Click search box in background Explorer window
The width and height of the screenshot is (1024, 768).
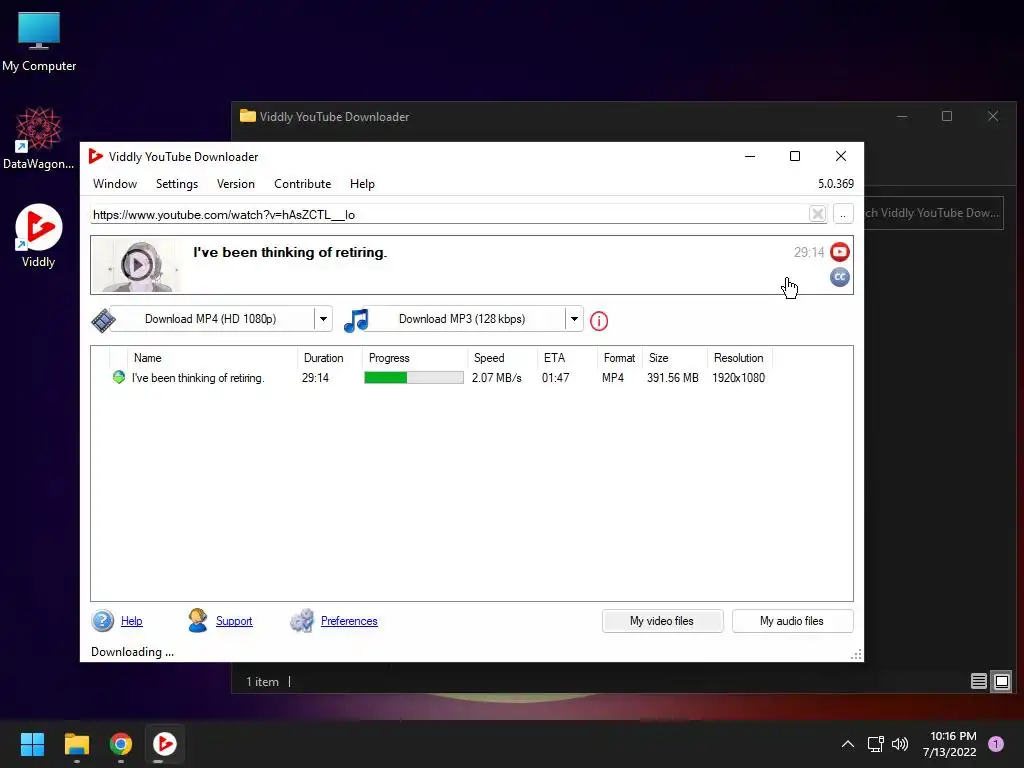[933, 213]
